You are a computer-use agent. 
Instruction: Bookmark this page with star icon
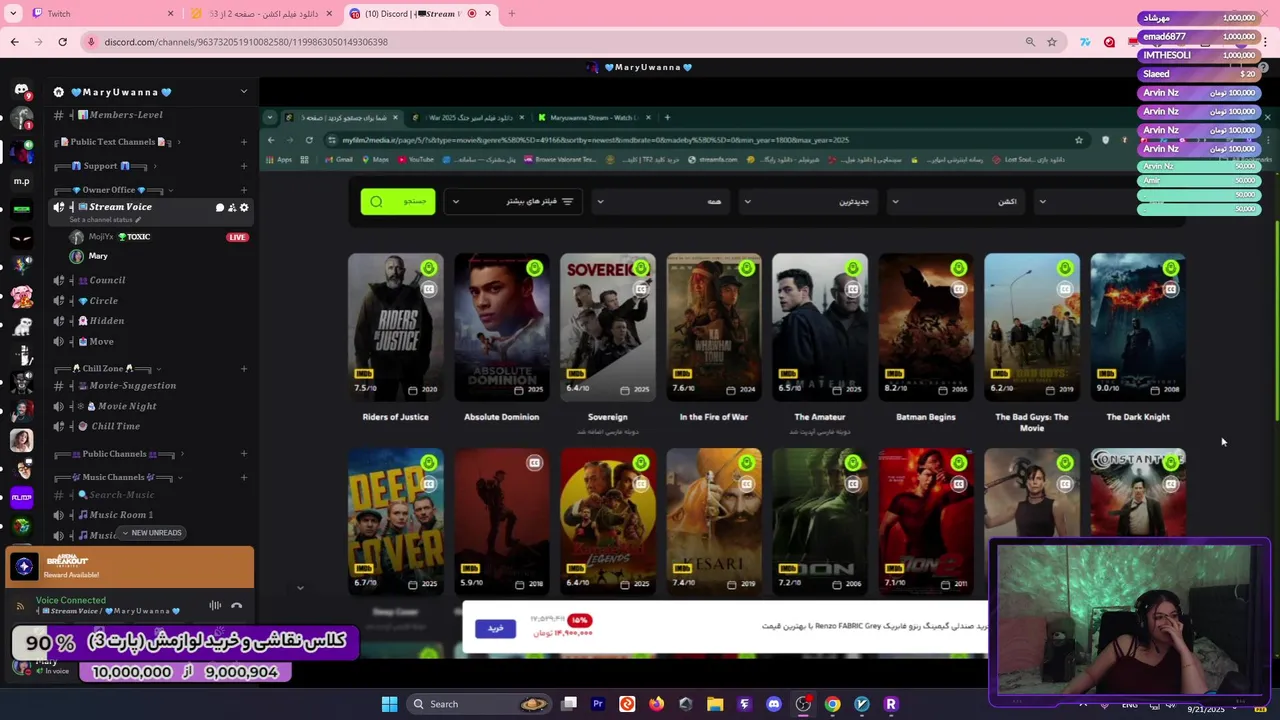click(x=1052, y=42)
